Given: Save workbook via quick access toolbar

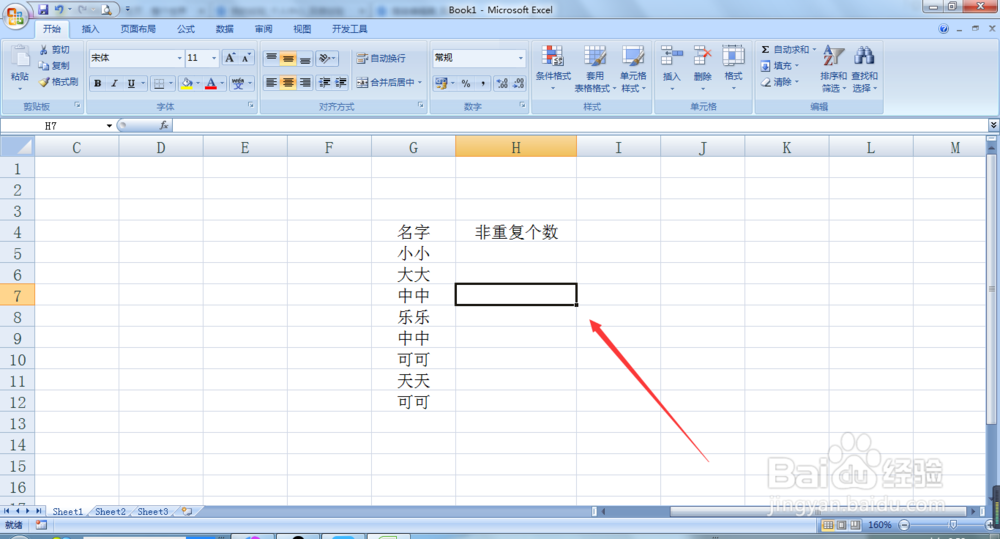Looking at the screenshot, I should 43,10.
